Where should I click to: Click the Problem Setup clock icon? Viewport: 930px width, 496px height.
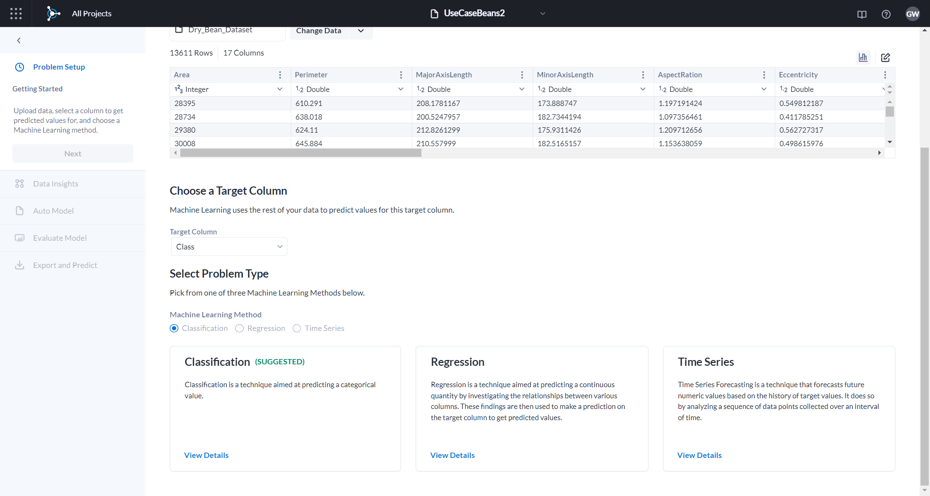click(20, 67)
